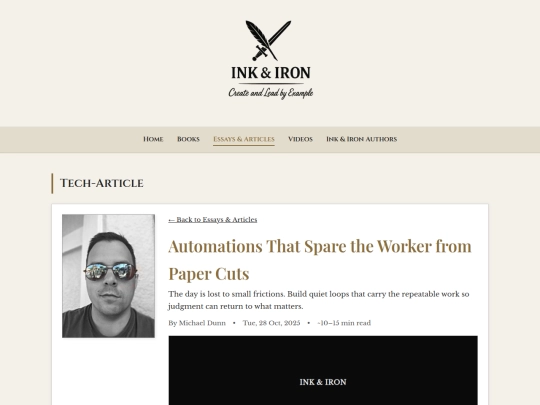Follow Back to Essays & Articles link
Image resolution: width=540 pixels, height=405 pixels.
(x=212, y=220)
